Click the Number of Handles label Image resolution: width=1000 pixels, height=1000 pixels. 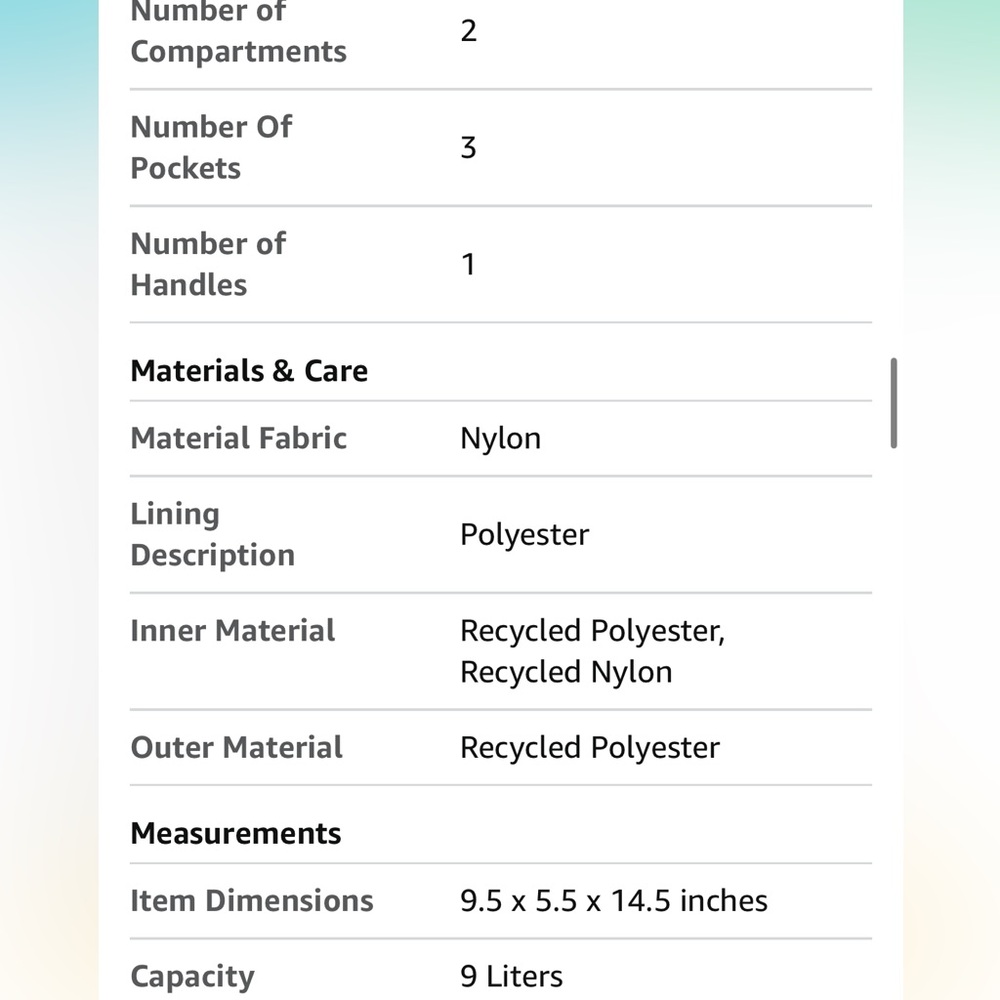[208, 264]
